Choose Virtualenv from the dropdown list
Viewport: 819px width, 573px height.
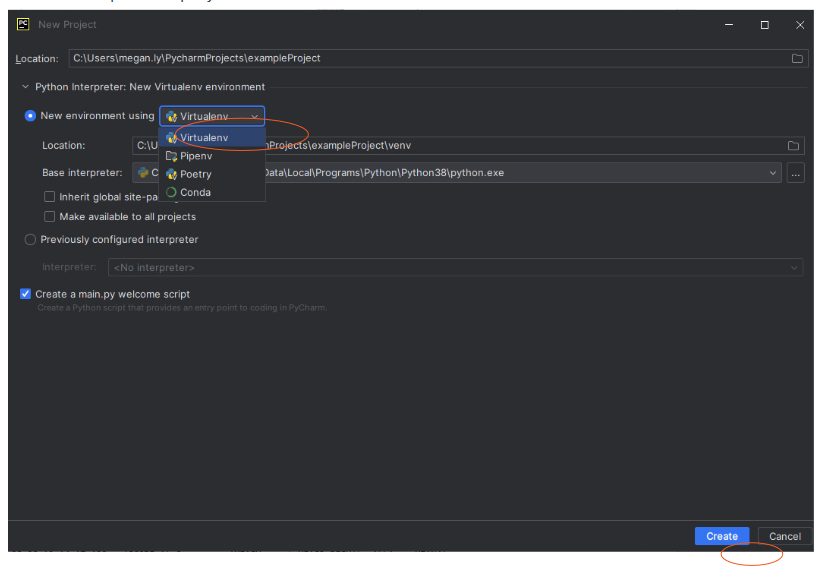[204, 138]
